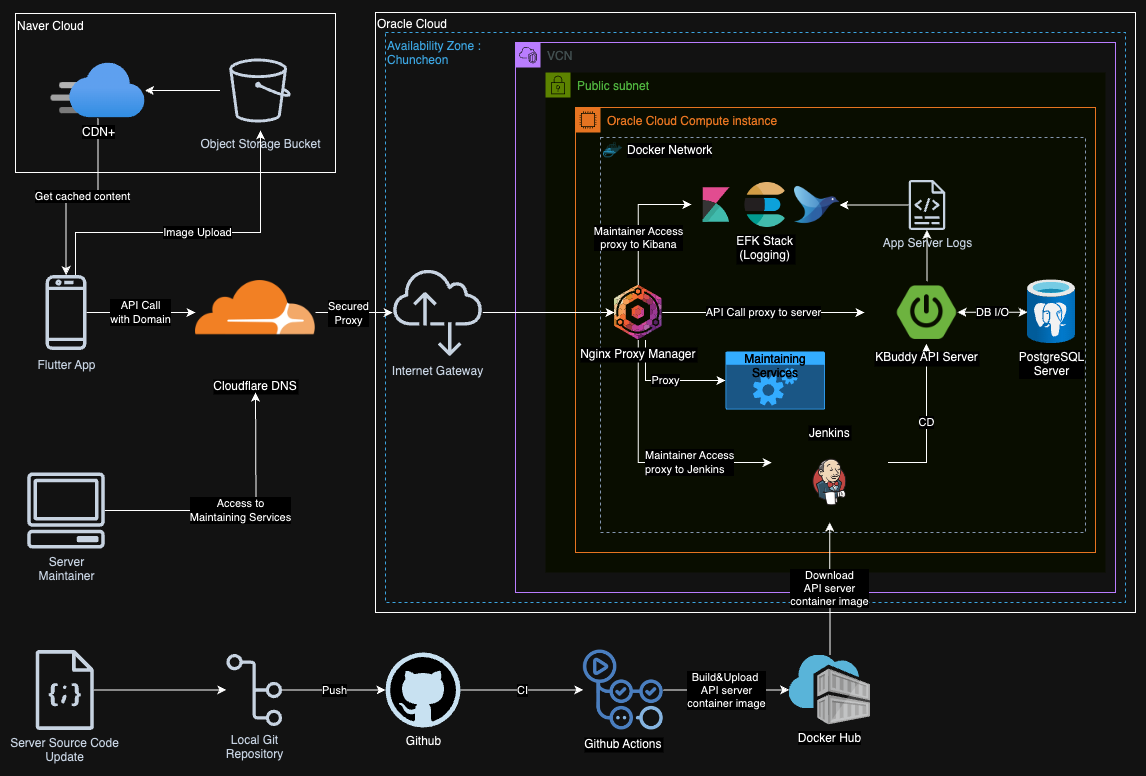The image size is (1146, 776).
Task: Click 'Availability Zone : Chuncheon' text
Action: pos(433,53)
